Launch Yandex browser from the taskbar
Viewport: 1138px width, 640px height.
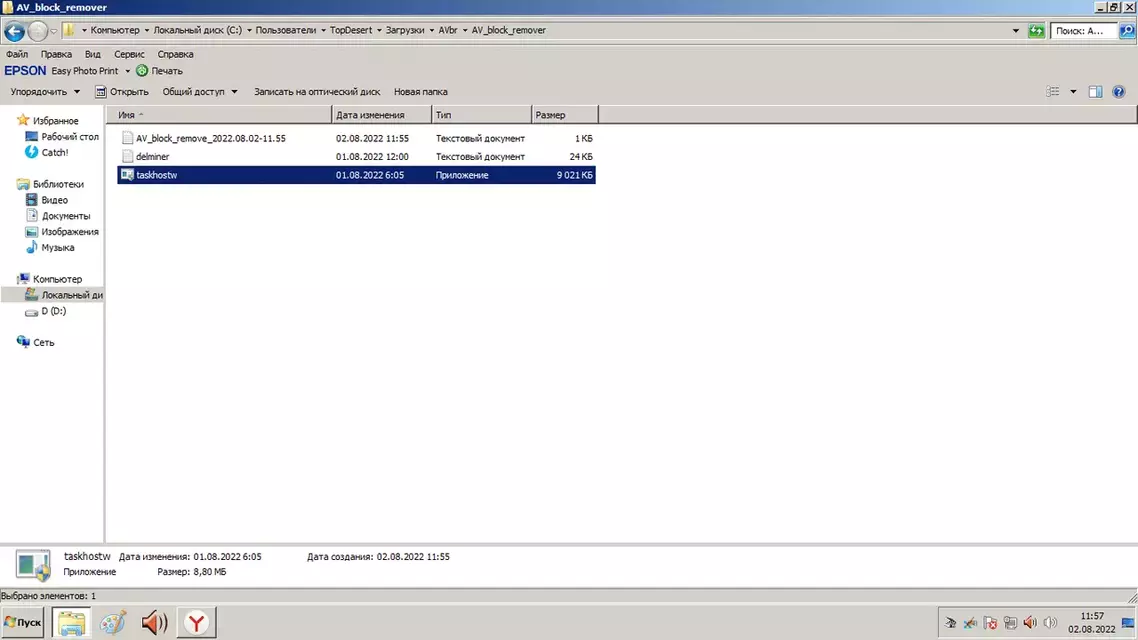(x=197, y=623)
